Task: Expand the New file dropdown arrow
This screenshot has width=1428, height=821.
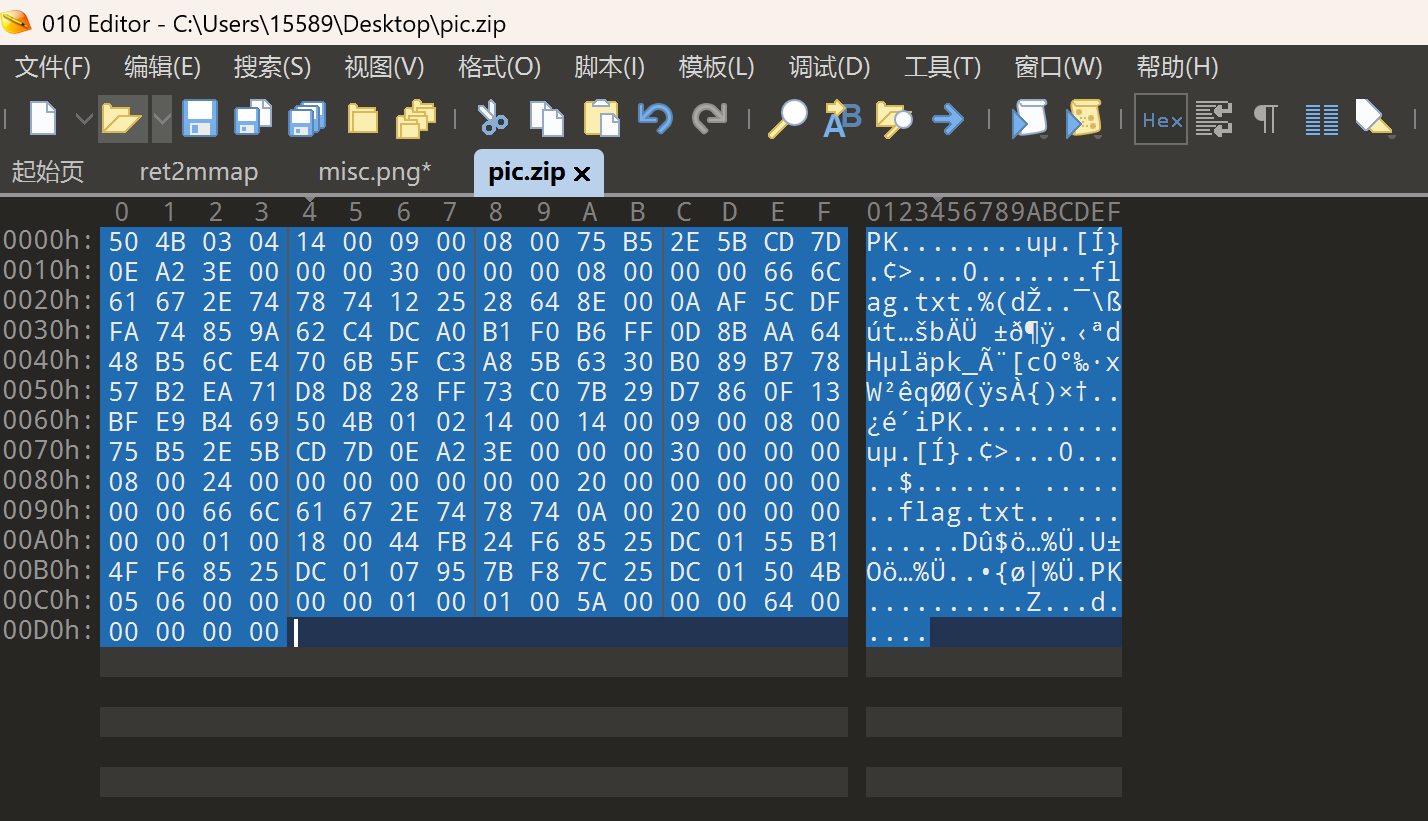Action: (84, 120)
